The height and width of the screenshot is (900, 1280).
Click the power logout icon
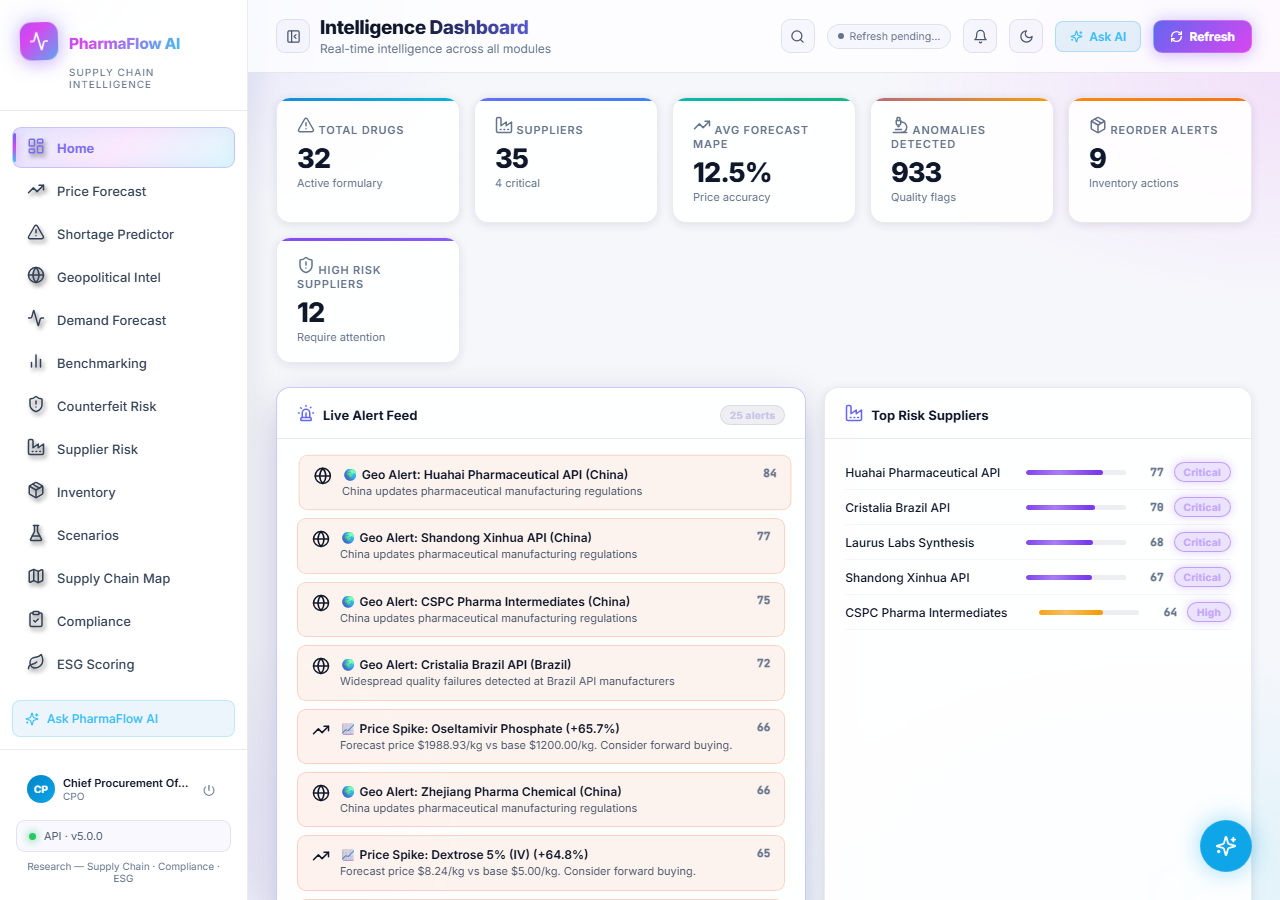click(x=209, y=790)
